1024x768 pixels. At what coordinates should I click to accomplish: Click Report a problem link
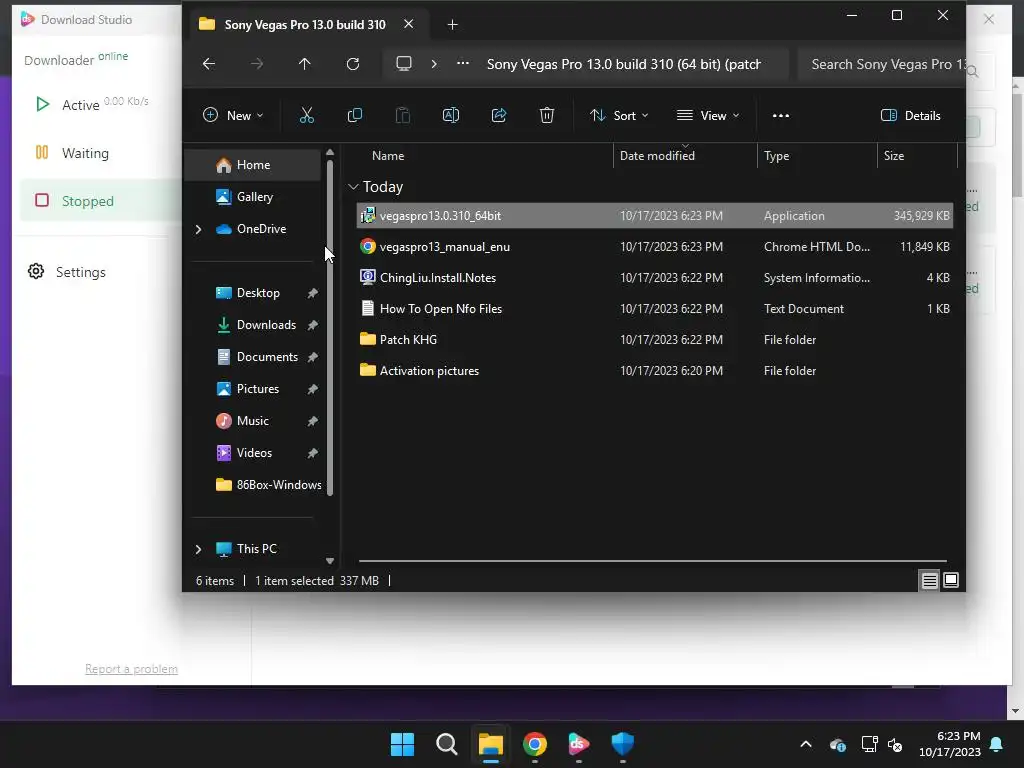click(x=131, y=669)
